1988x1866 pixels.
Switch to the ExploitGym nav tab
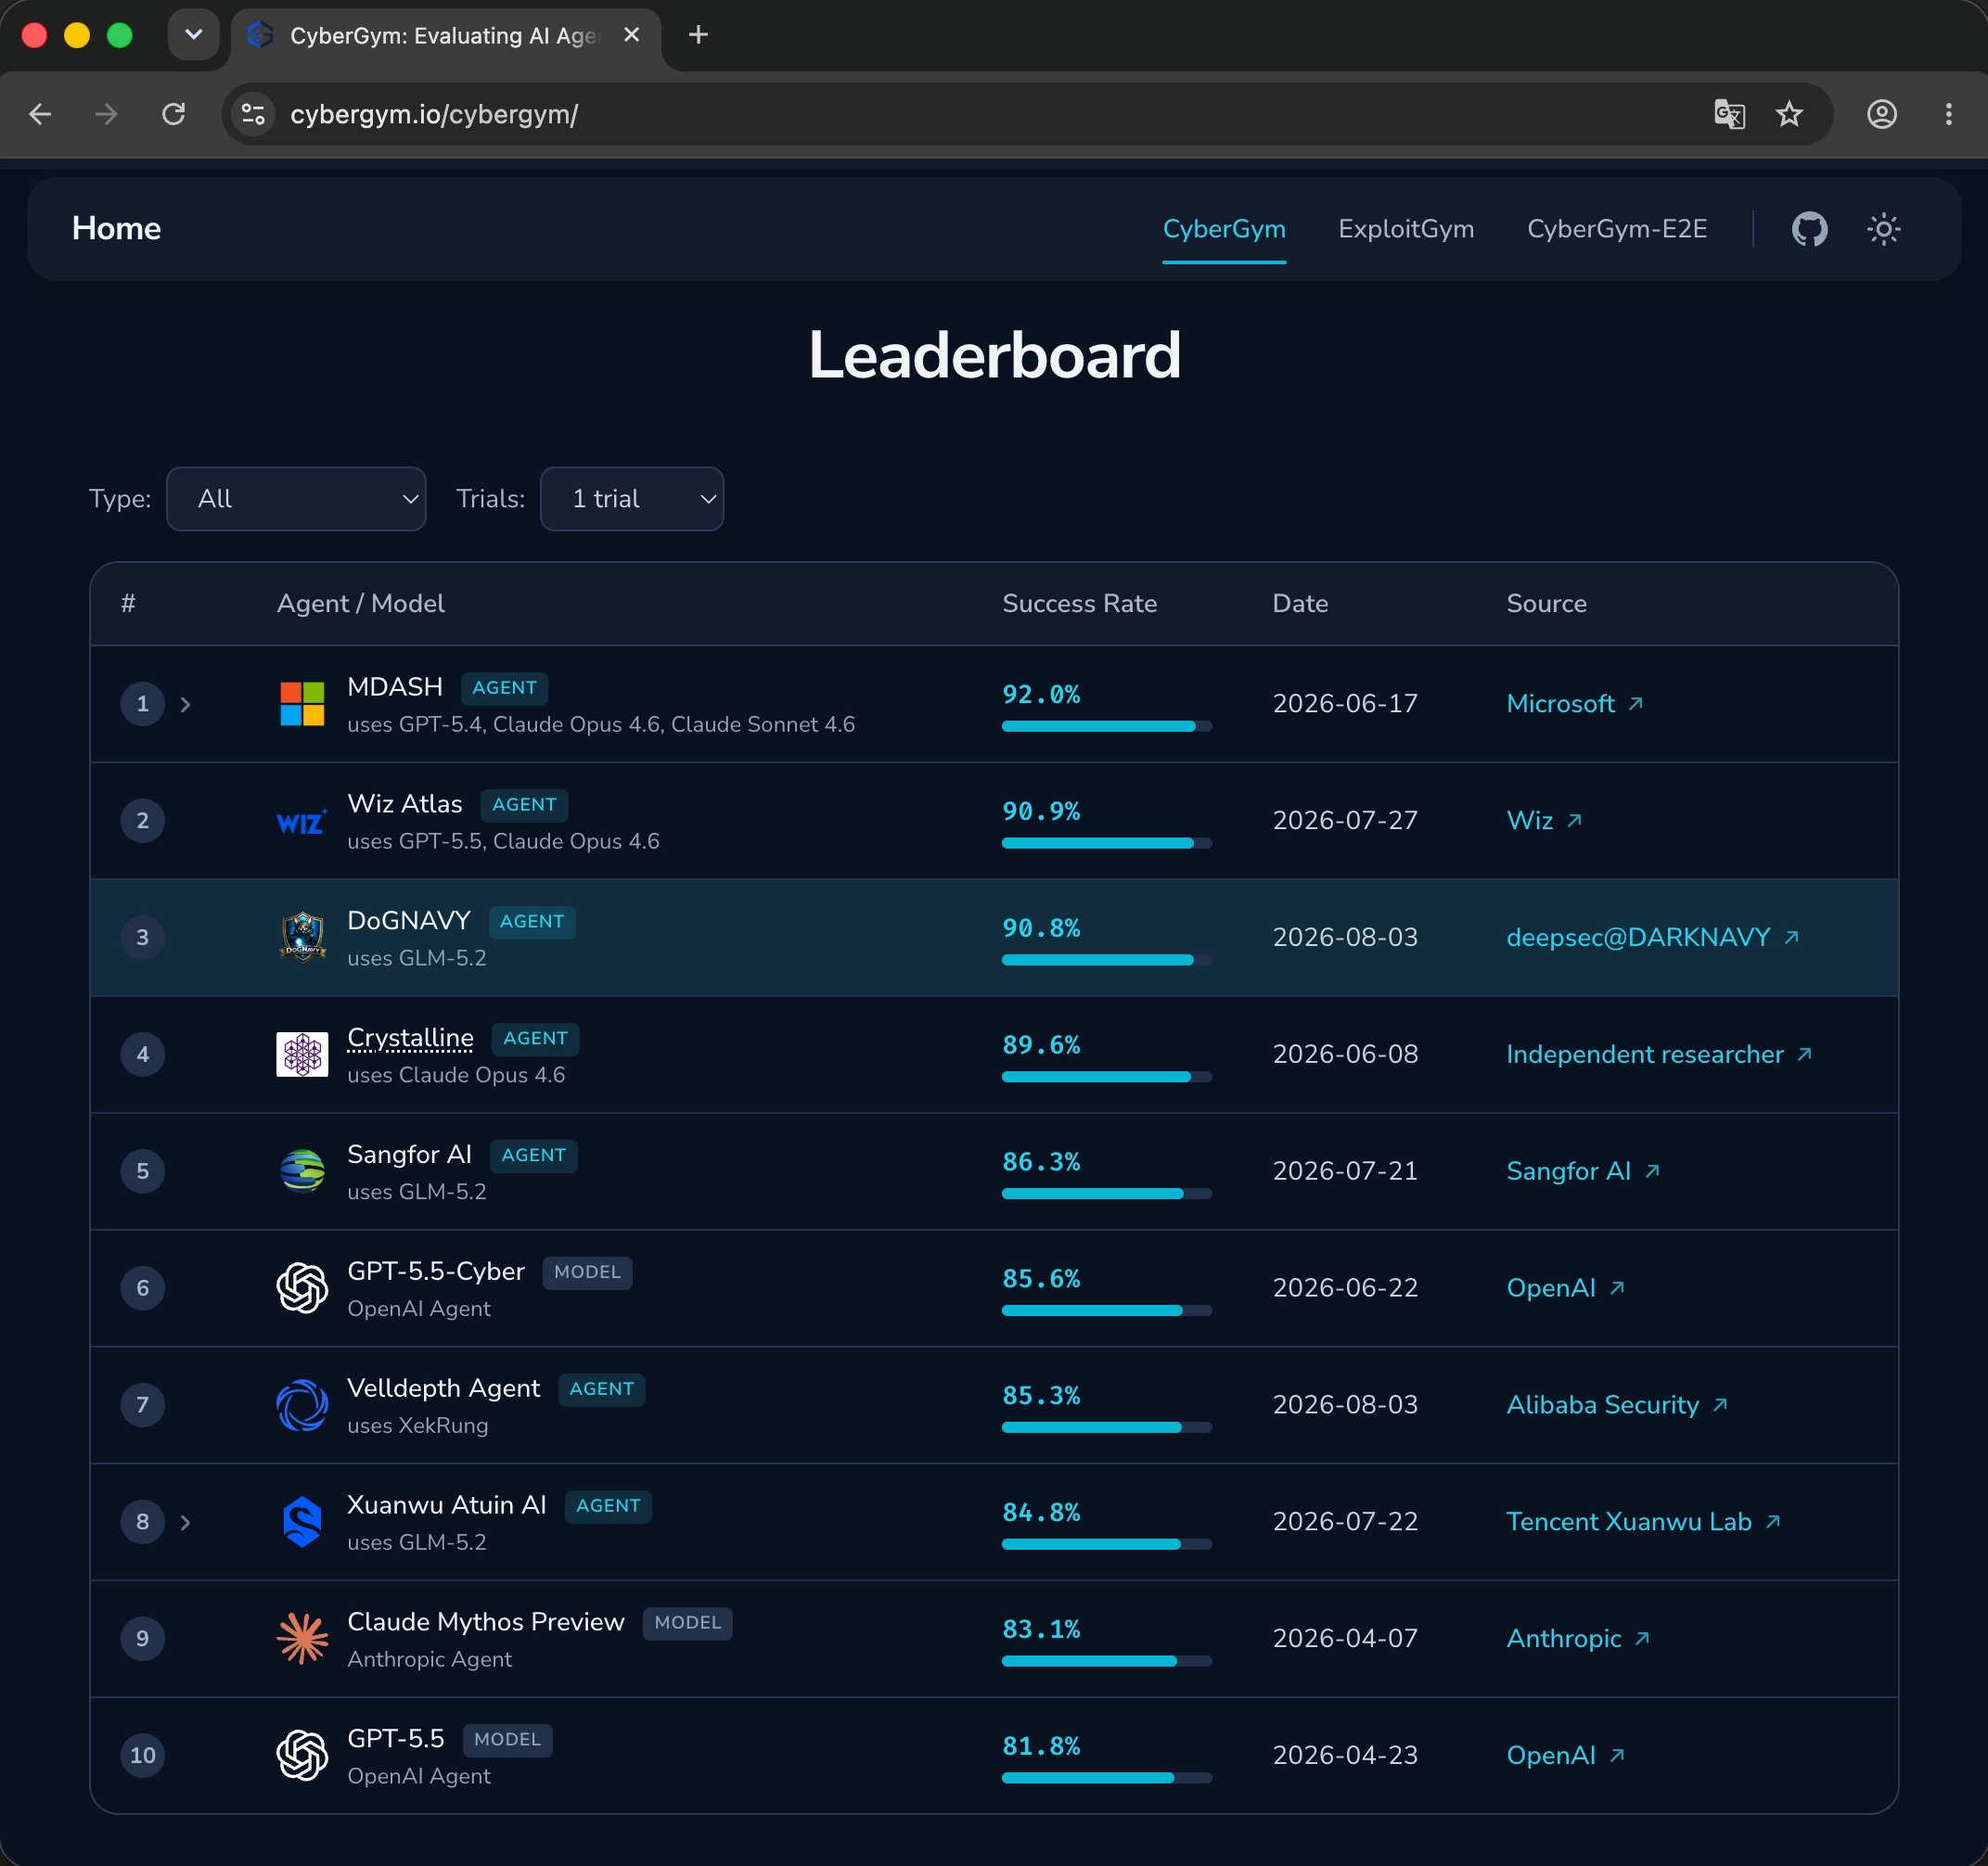point(1406,229)
